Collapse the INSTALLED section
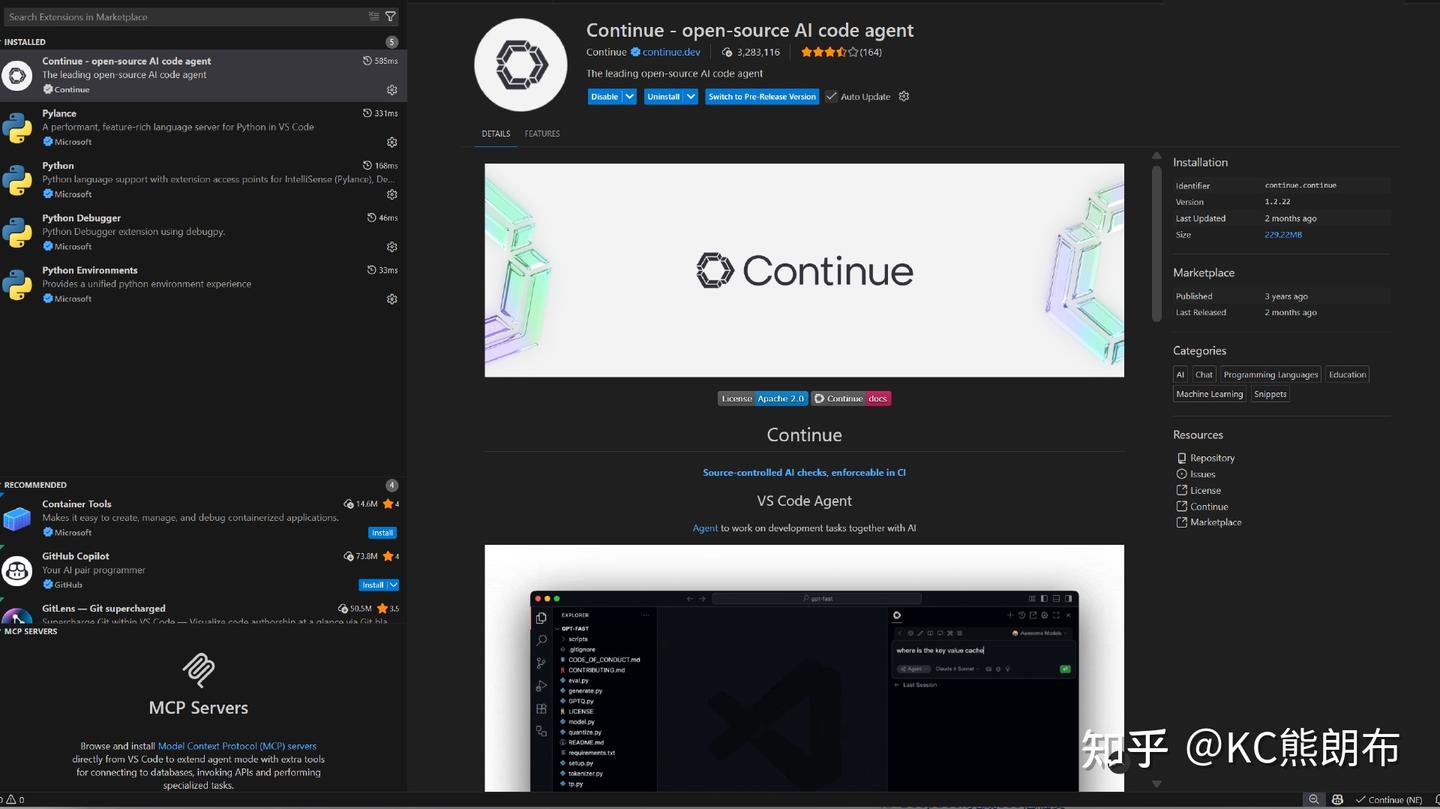1440x809 pixels. tap(25, 42)
